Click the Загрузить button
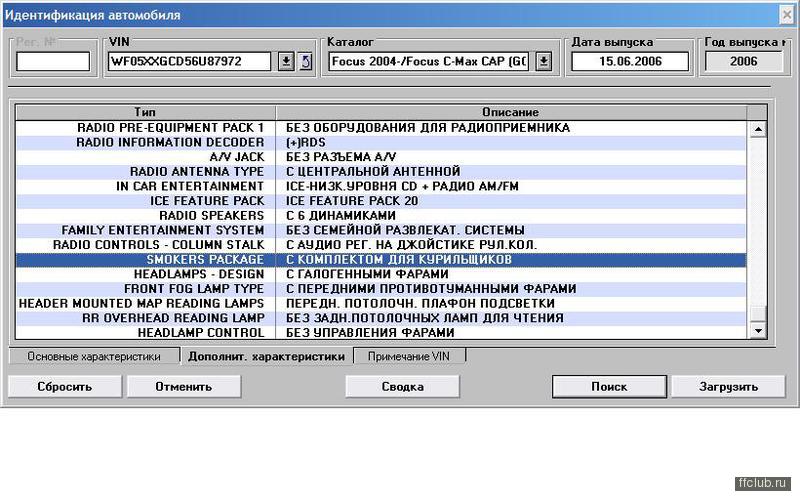 point(728,387)
